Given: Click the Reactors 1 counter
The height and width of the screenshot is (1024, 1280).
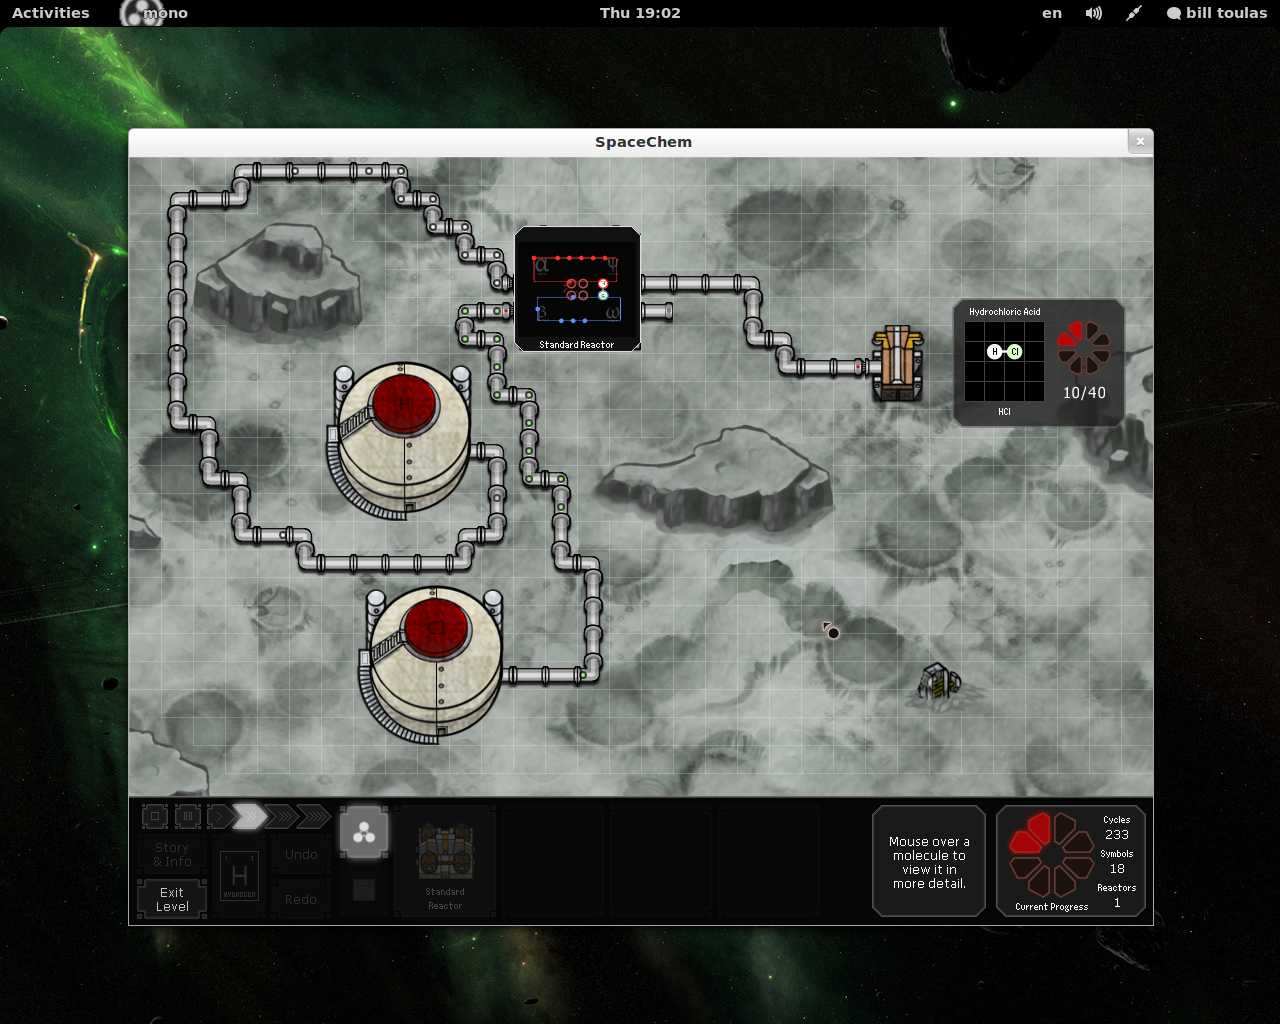Looking at the screenshot, I should pyautogui.click(x=1117, y=896).
